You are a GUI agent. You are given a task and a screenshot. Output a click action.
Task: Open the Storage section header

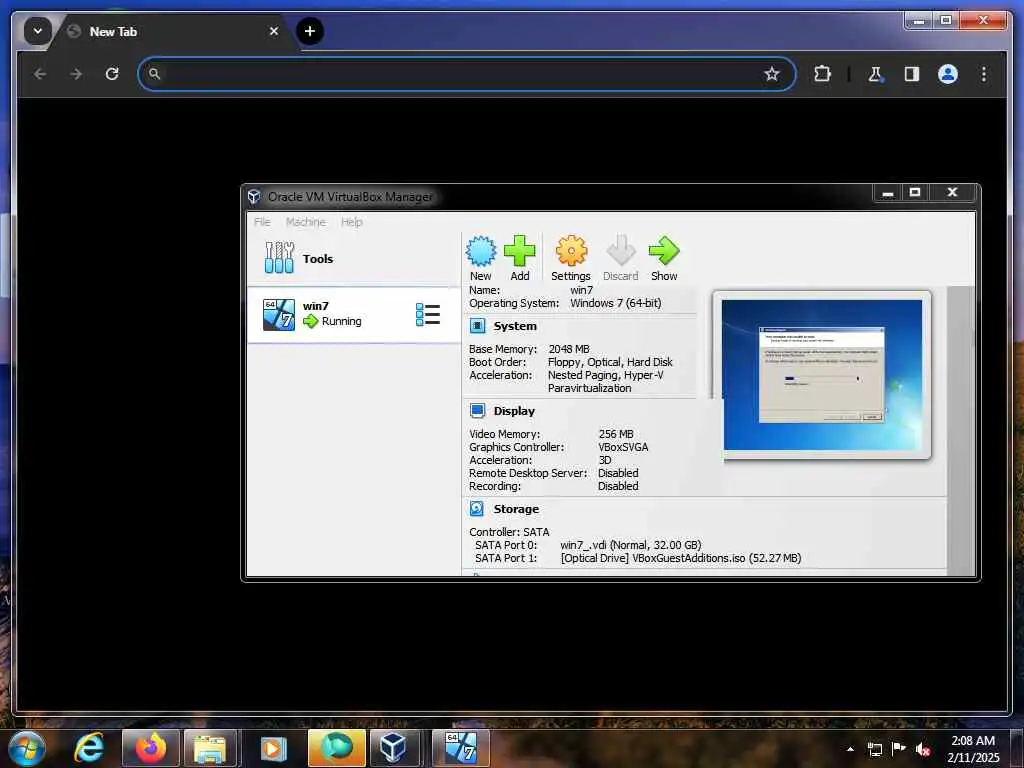[x=516, y=509]
